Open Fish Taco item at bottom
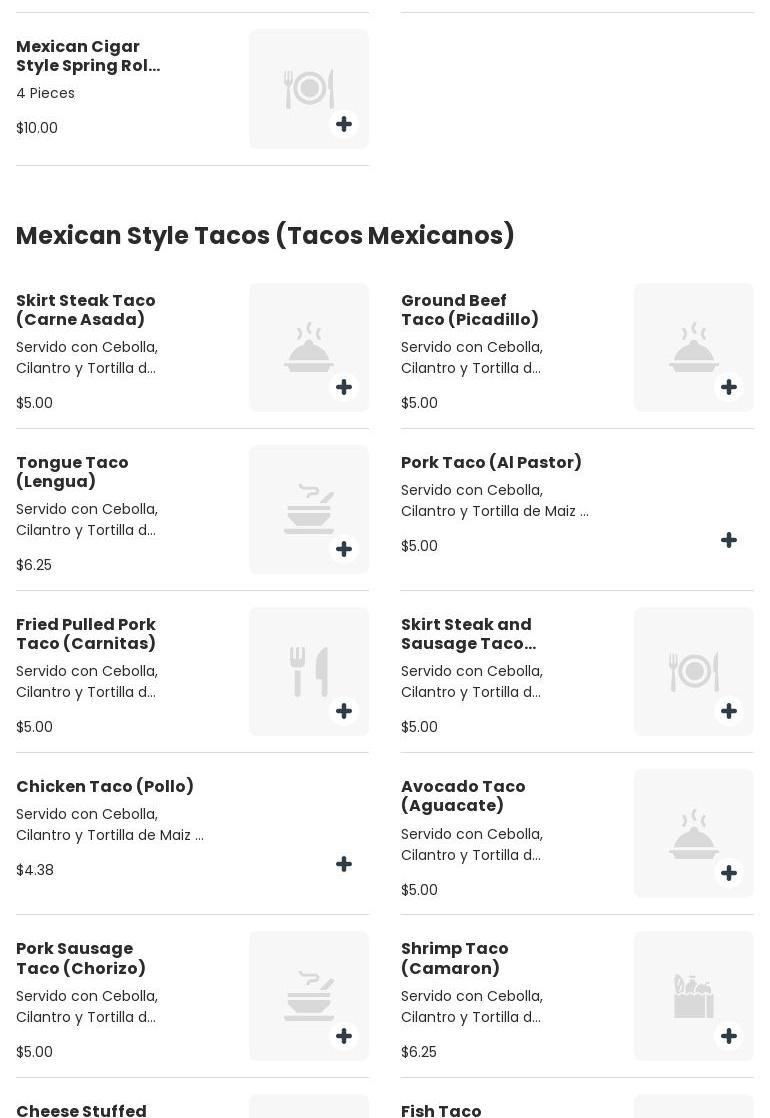 [441, 1109]
